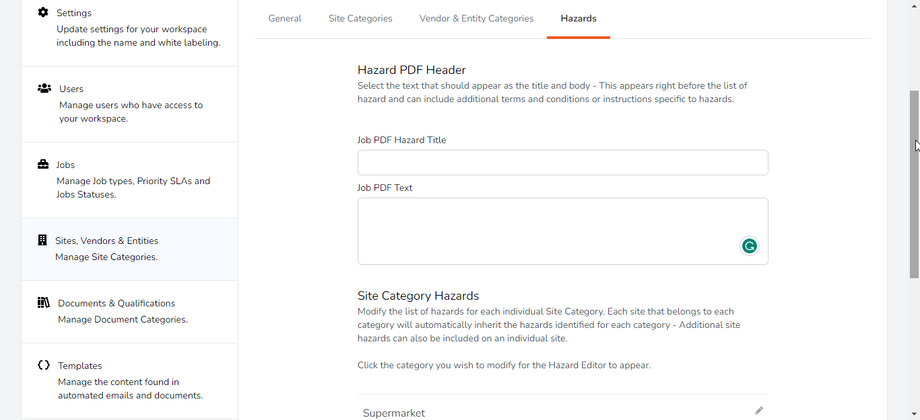Click the Users people icon
The image size is (920, 420).
44,88
